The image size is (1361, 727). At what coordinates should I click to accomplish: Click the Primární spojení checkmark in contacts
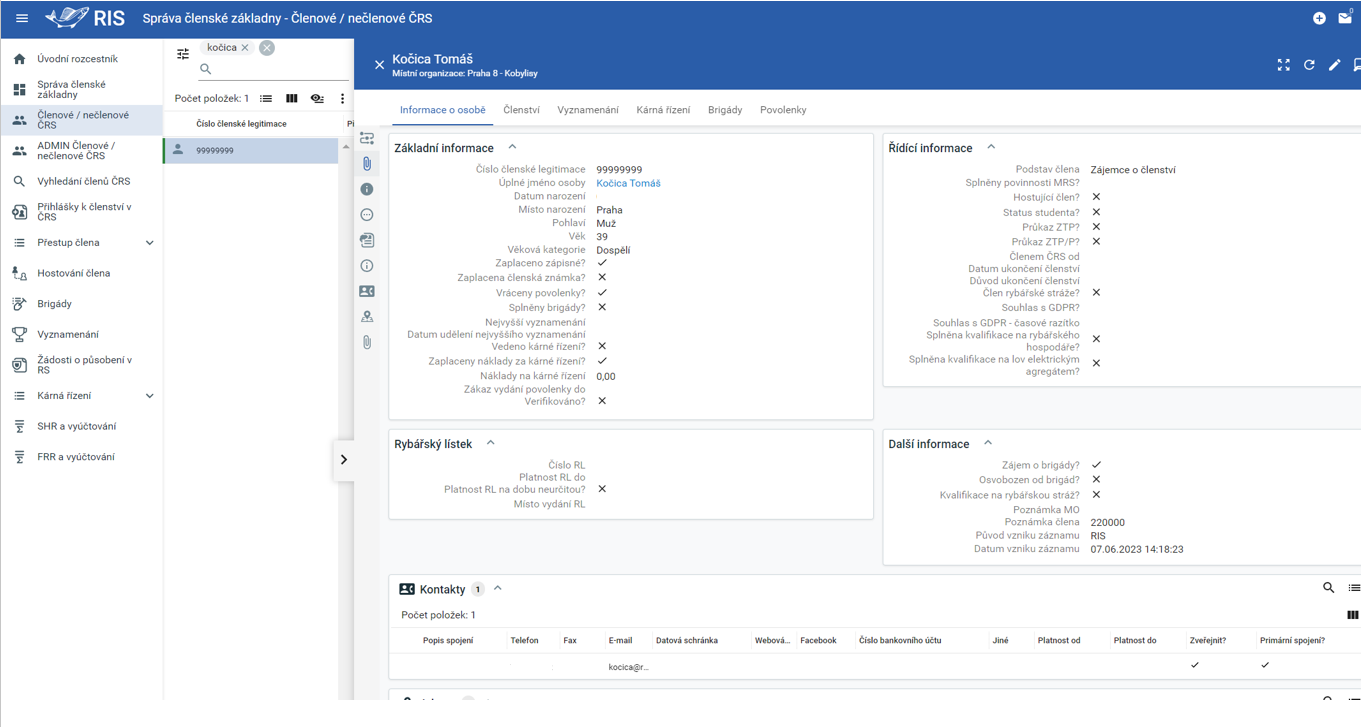1265,665
